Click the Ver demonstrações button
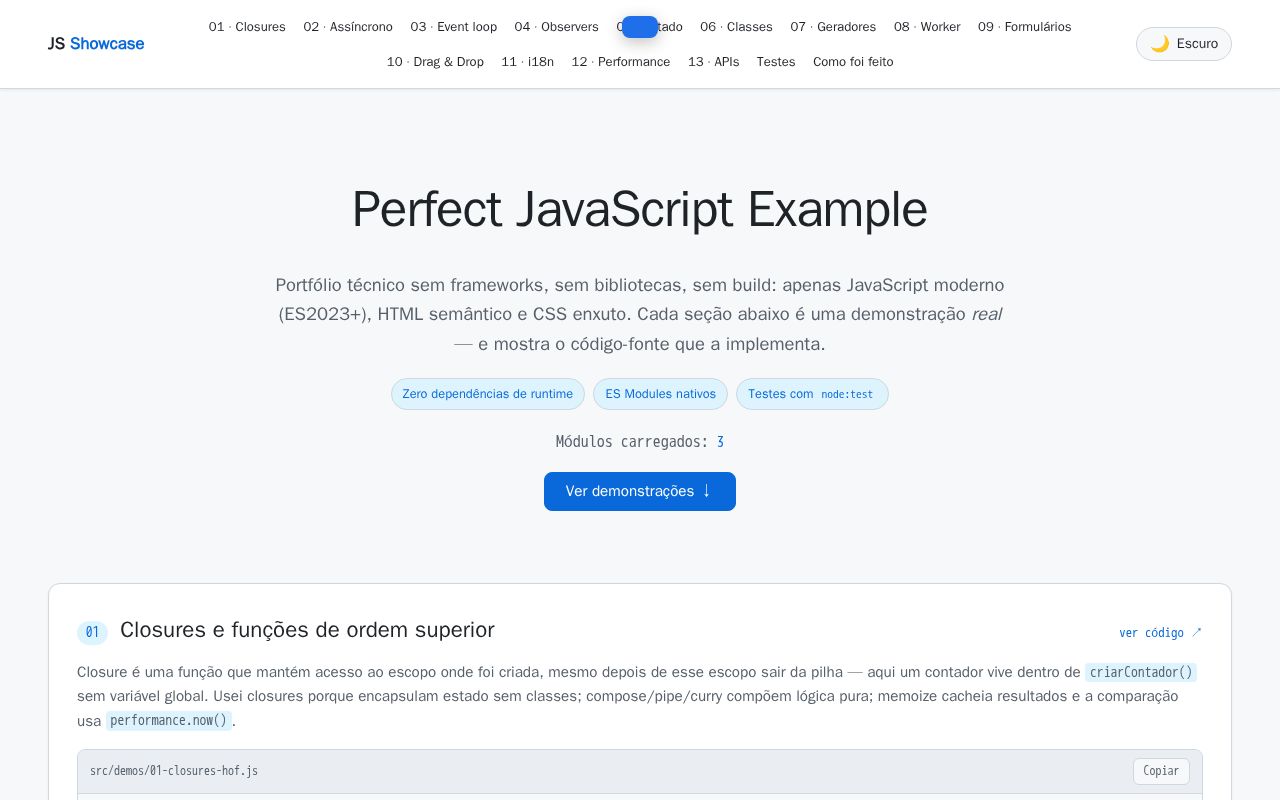The width and height of the screenshot is (1280, 800). coord(640,491)
